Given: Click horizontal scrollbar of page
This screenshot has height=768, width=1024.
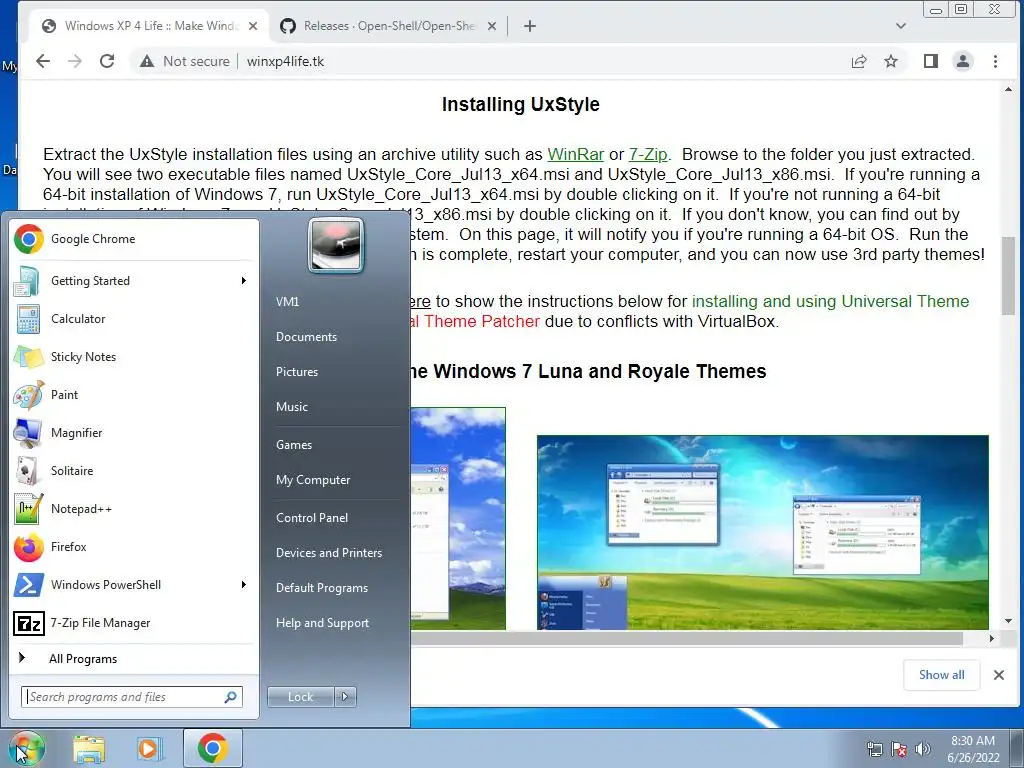Looking at the screenshot, I should [686, 638].
